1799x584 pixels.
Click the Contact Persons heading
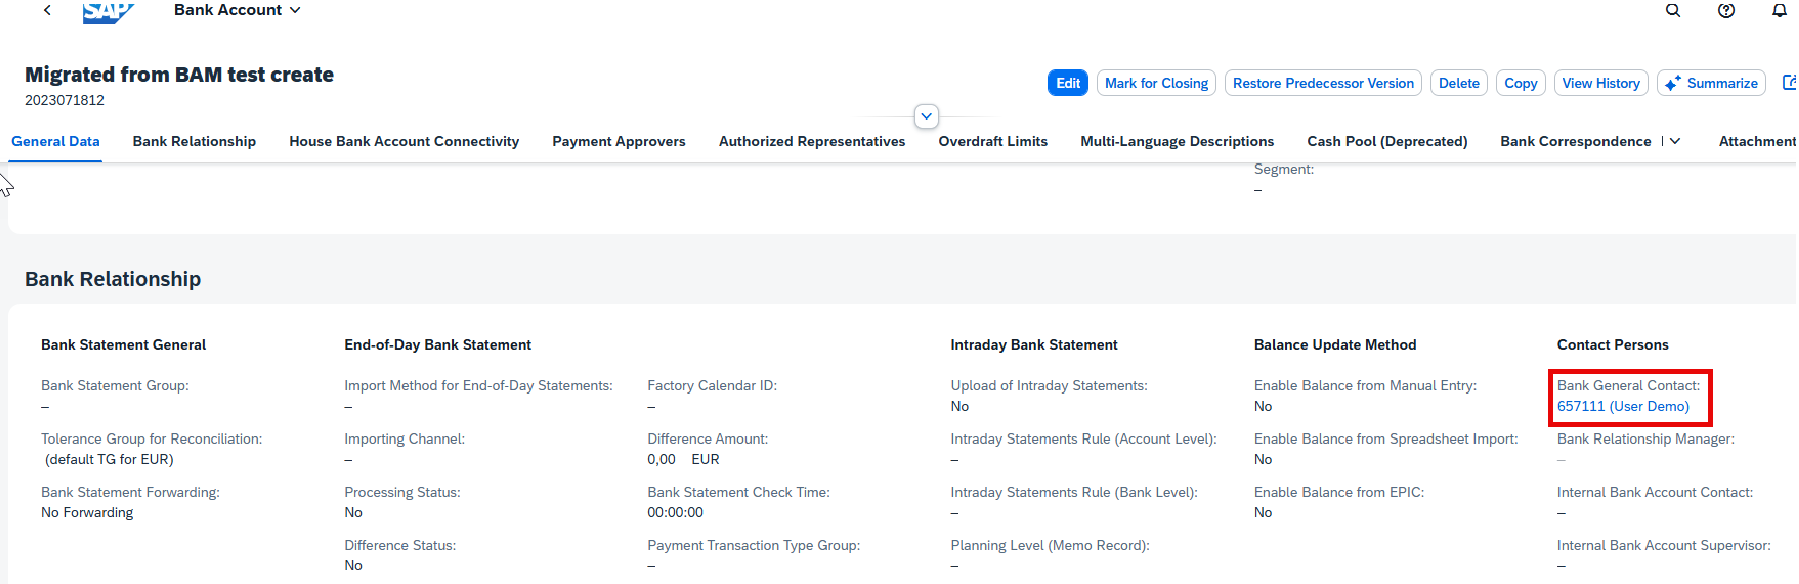pos(1612,345)
